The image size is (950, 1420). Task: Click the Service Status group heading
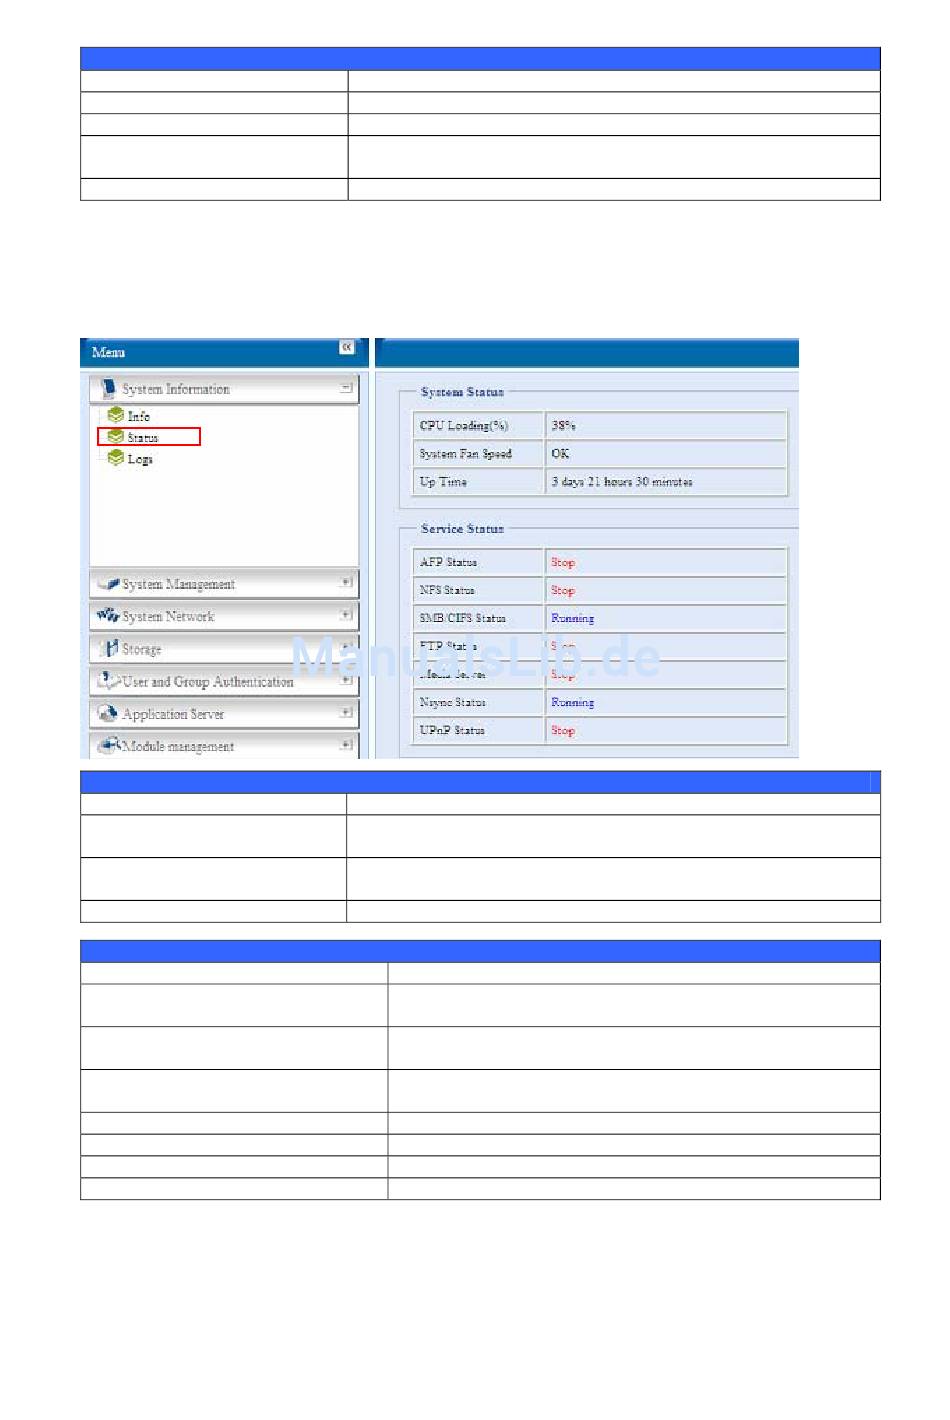click(x=462, y=528)
